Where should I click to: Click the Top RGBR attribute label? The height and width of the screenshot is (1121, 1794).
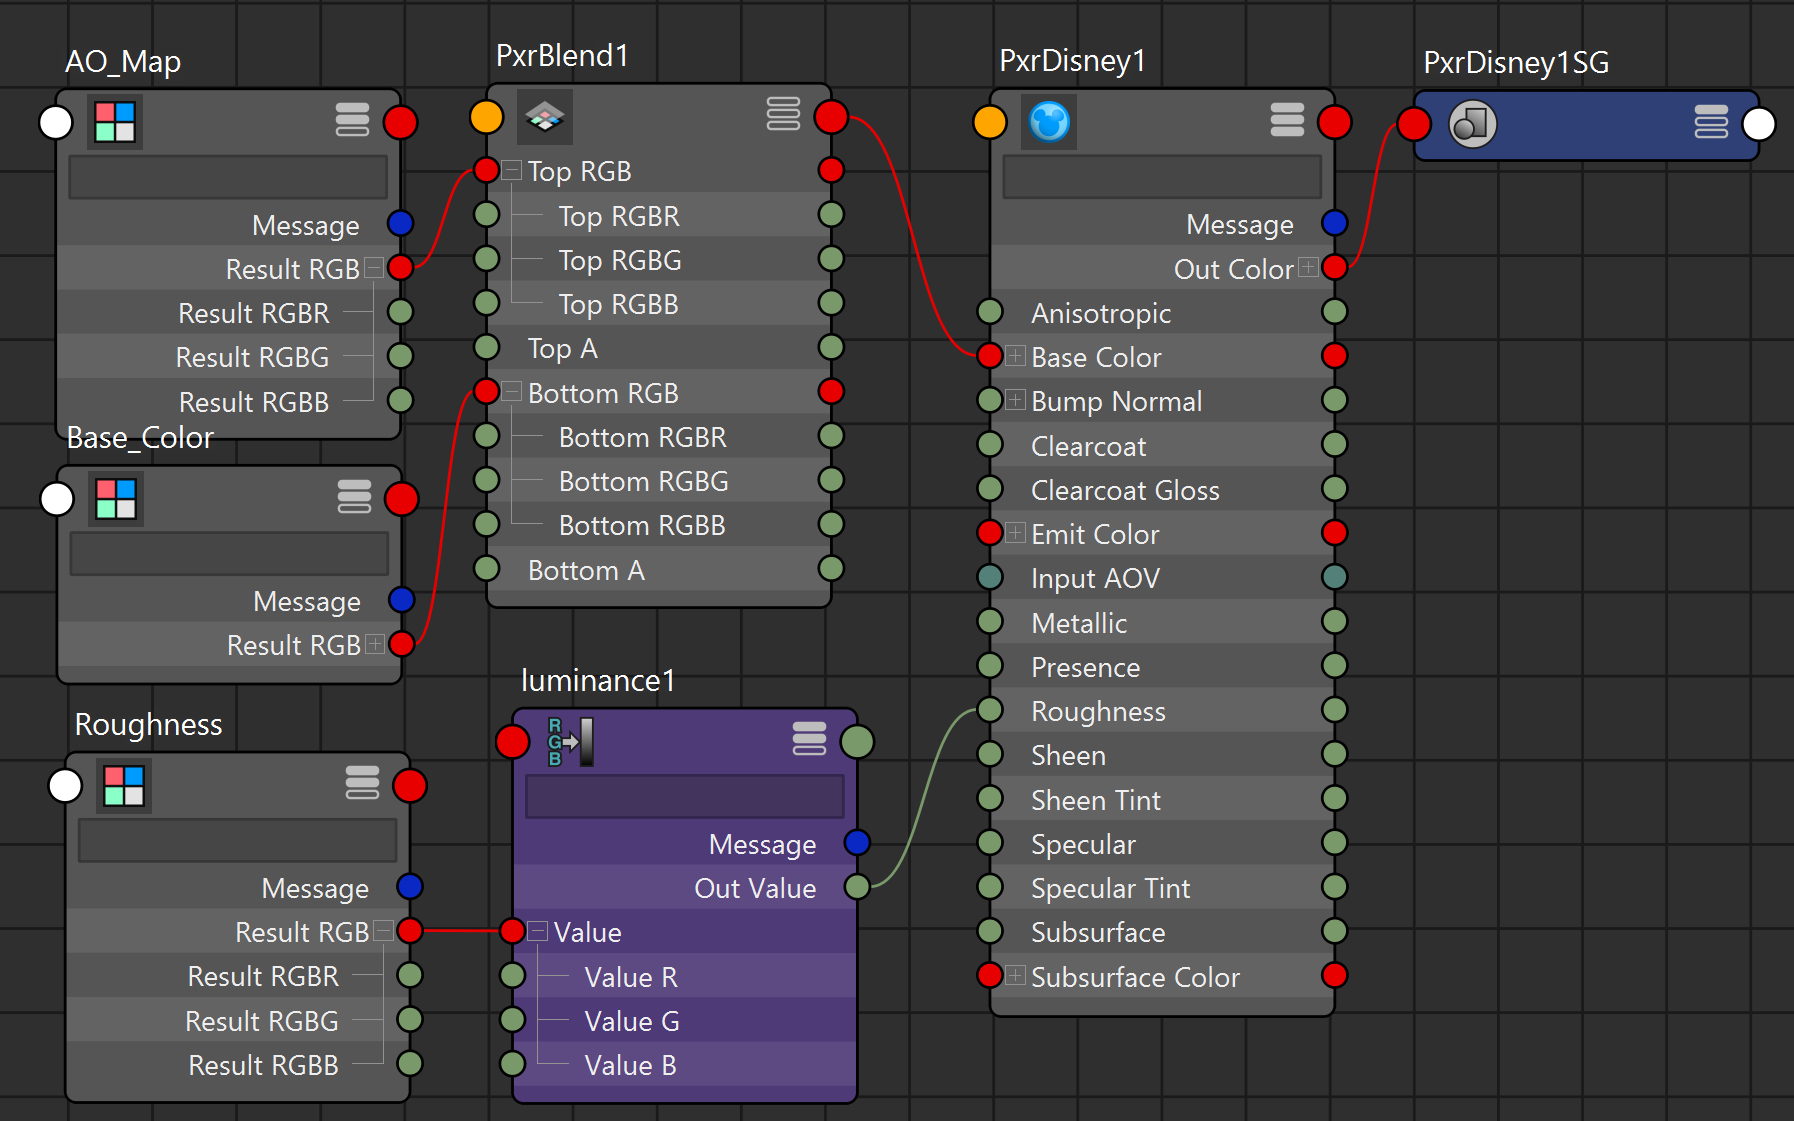(619, 216)
